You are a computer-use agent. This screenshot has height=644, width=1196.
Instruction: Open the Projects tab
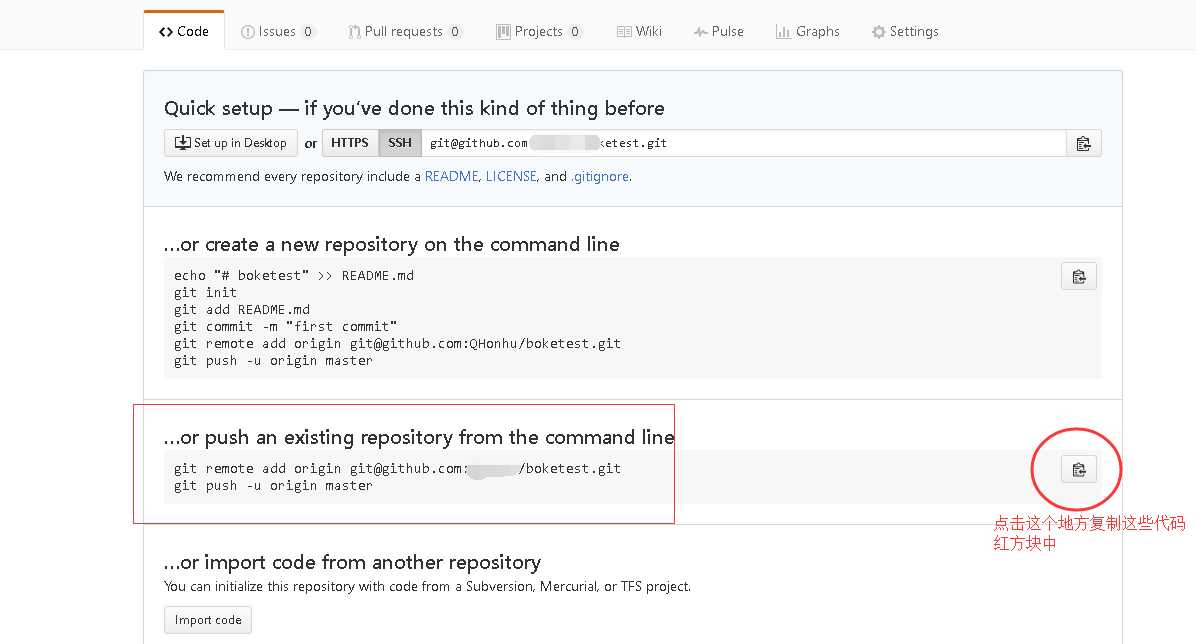click(x=538, y=31)
